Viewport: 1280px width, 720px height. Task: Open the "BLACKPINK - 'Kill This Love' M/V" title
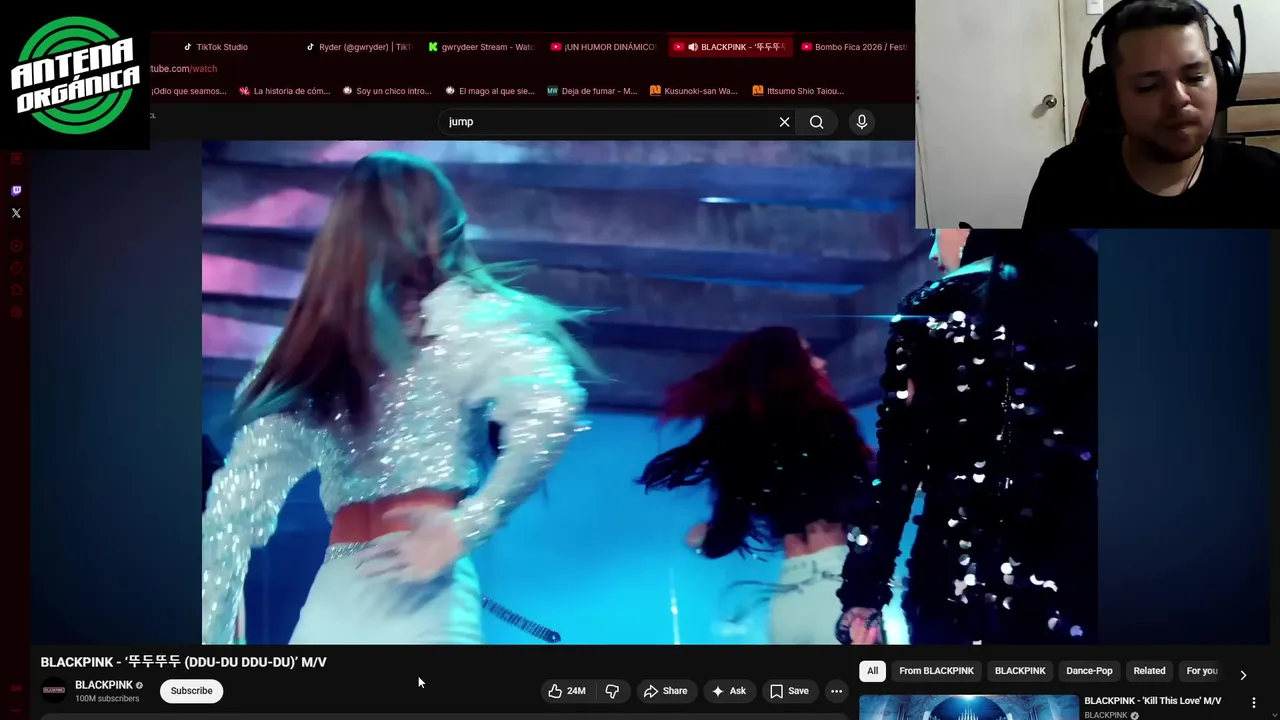point(1152,701)
